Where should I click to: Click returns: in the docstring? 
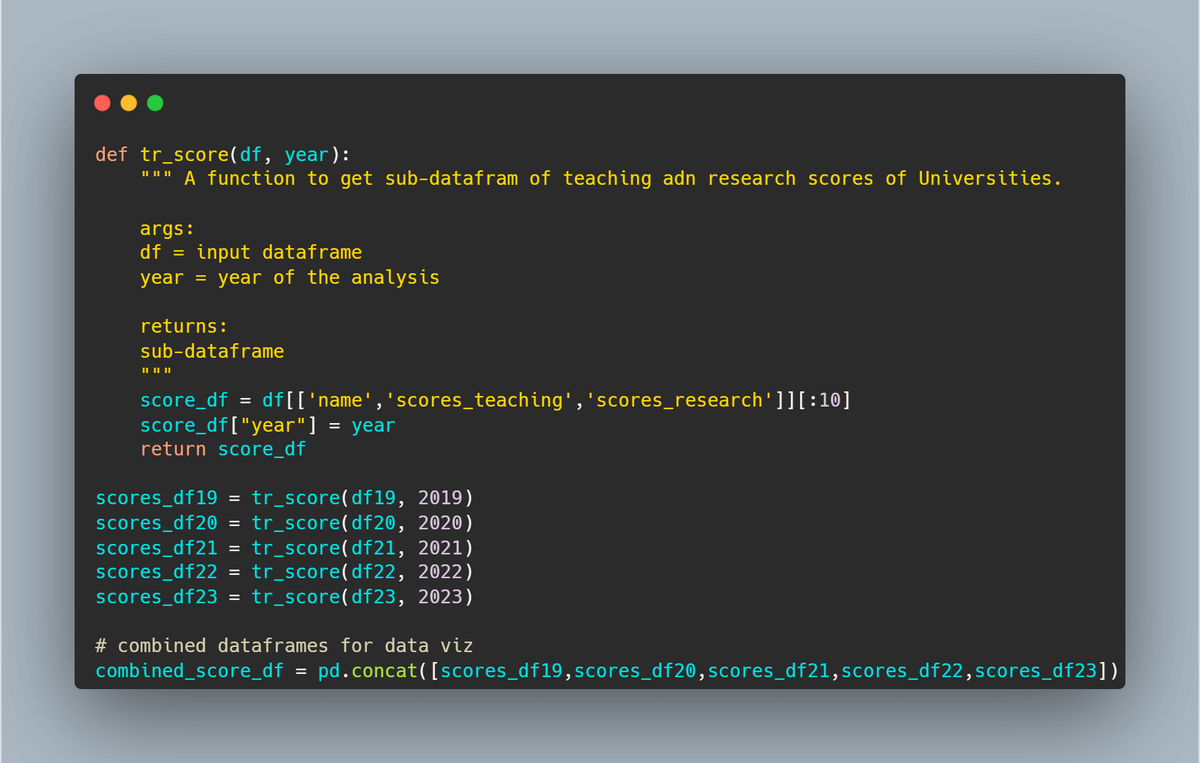click(184, 326)
